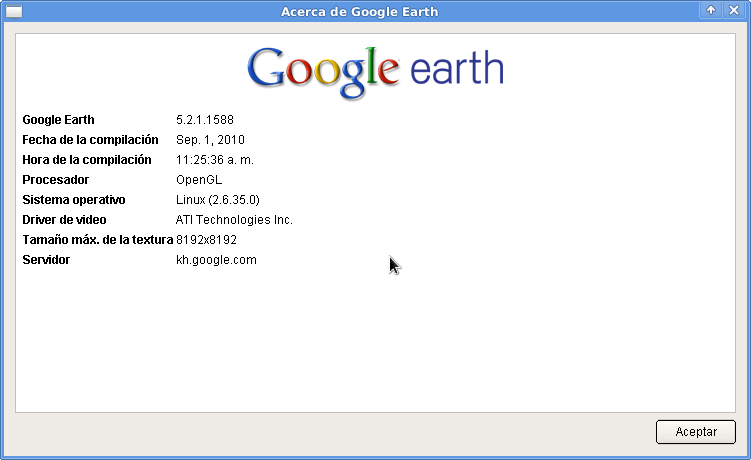Click the 'Google Earth' bold label
Image resolution: width=751 pixels, height=460 pixels.
(x=58, y=120)
